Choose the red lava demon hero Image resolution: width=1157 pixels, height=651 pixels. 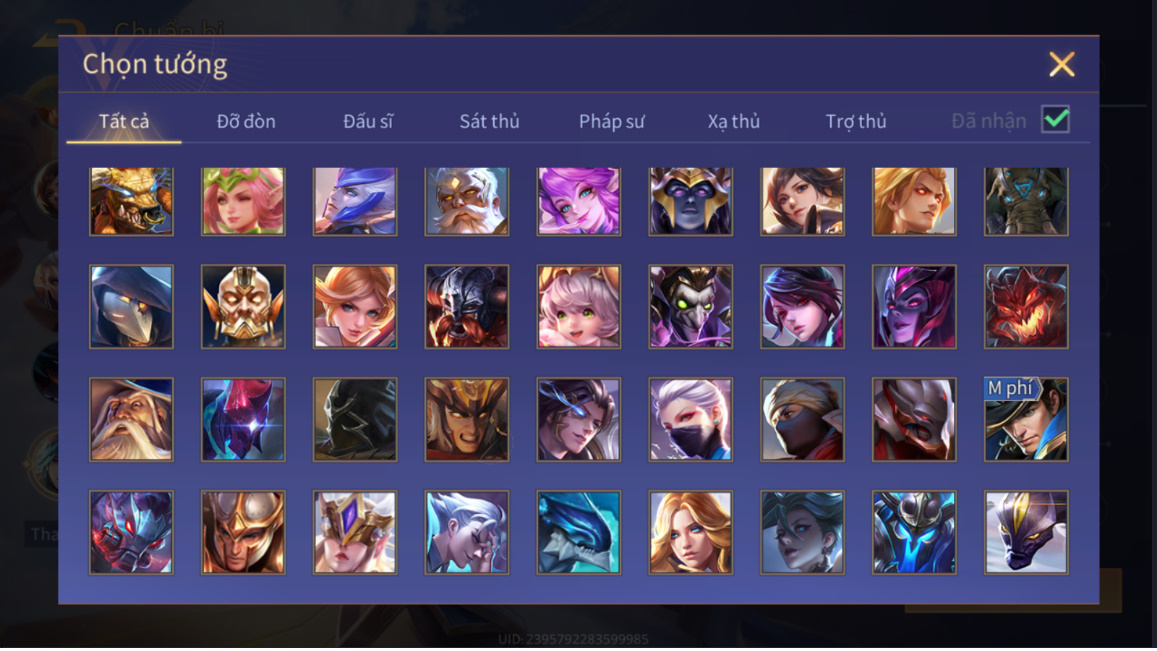point(1026,306)
